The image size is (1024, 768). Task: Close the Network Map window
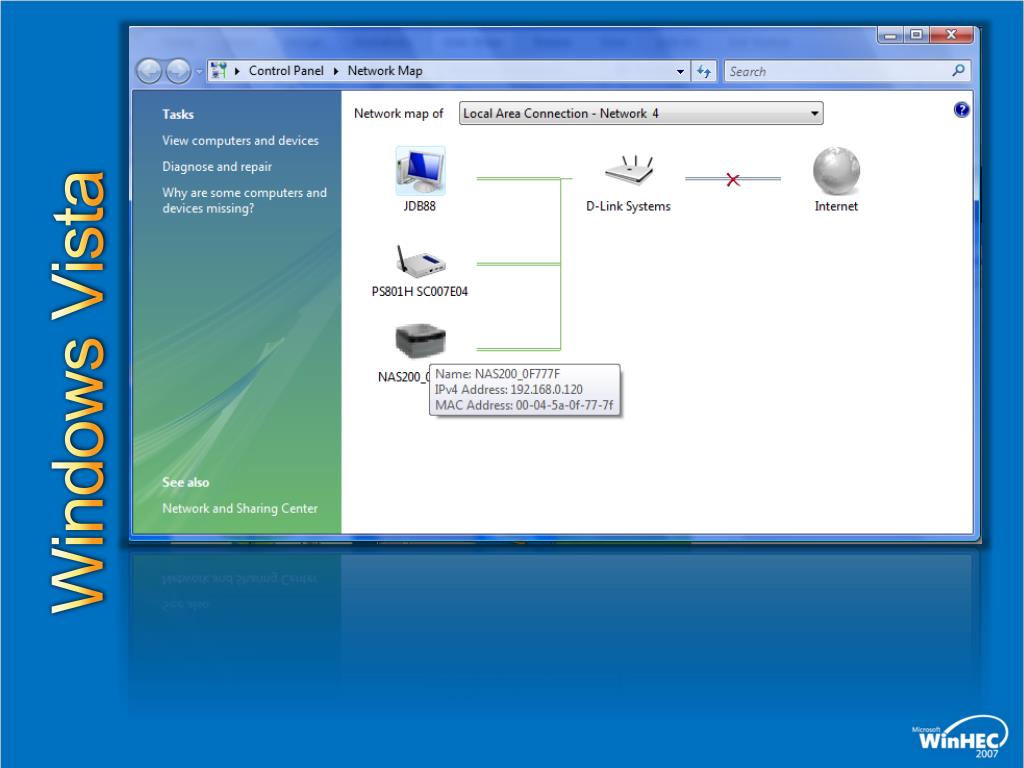tap(952, 35)
